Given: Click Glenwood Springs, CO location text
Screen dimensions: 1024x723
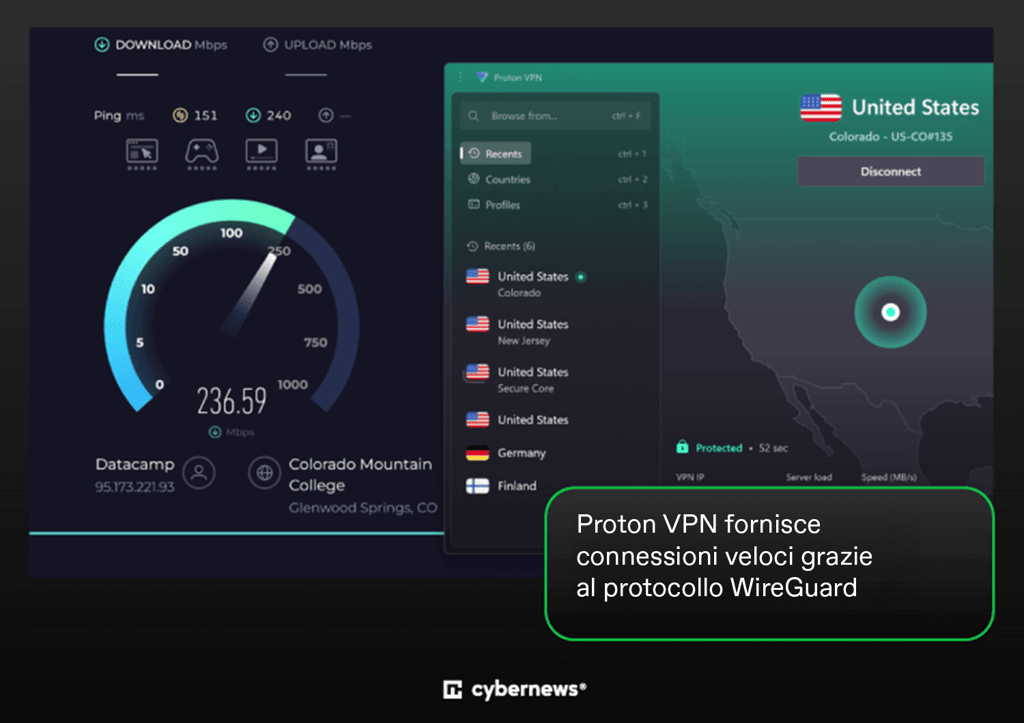Looking at the screenshot, I should [x=363, y=508].
